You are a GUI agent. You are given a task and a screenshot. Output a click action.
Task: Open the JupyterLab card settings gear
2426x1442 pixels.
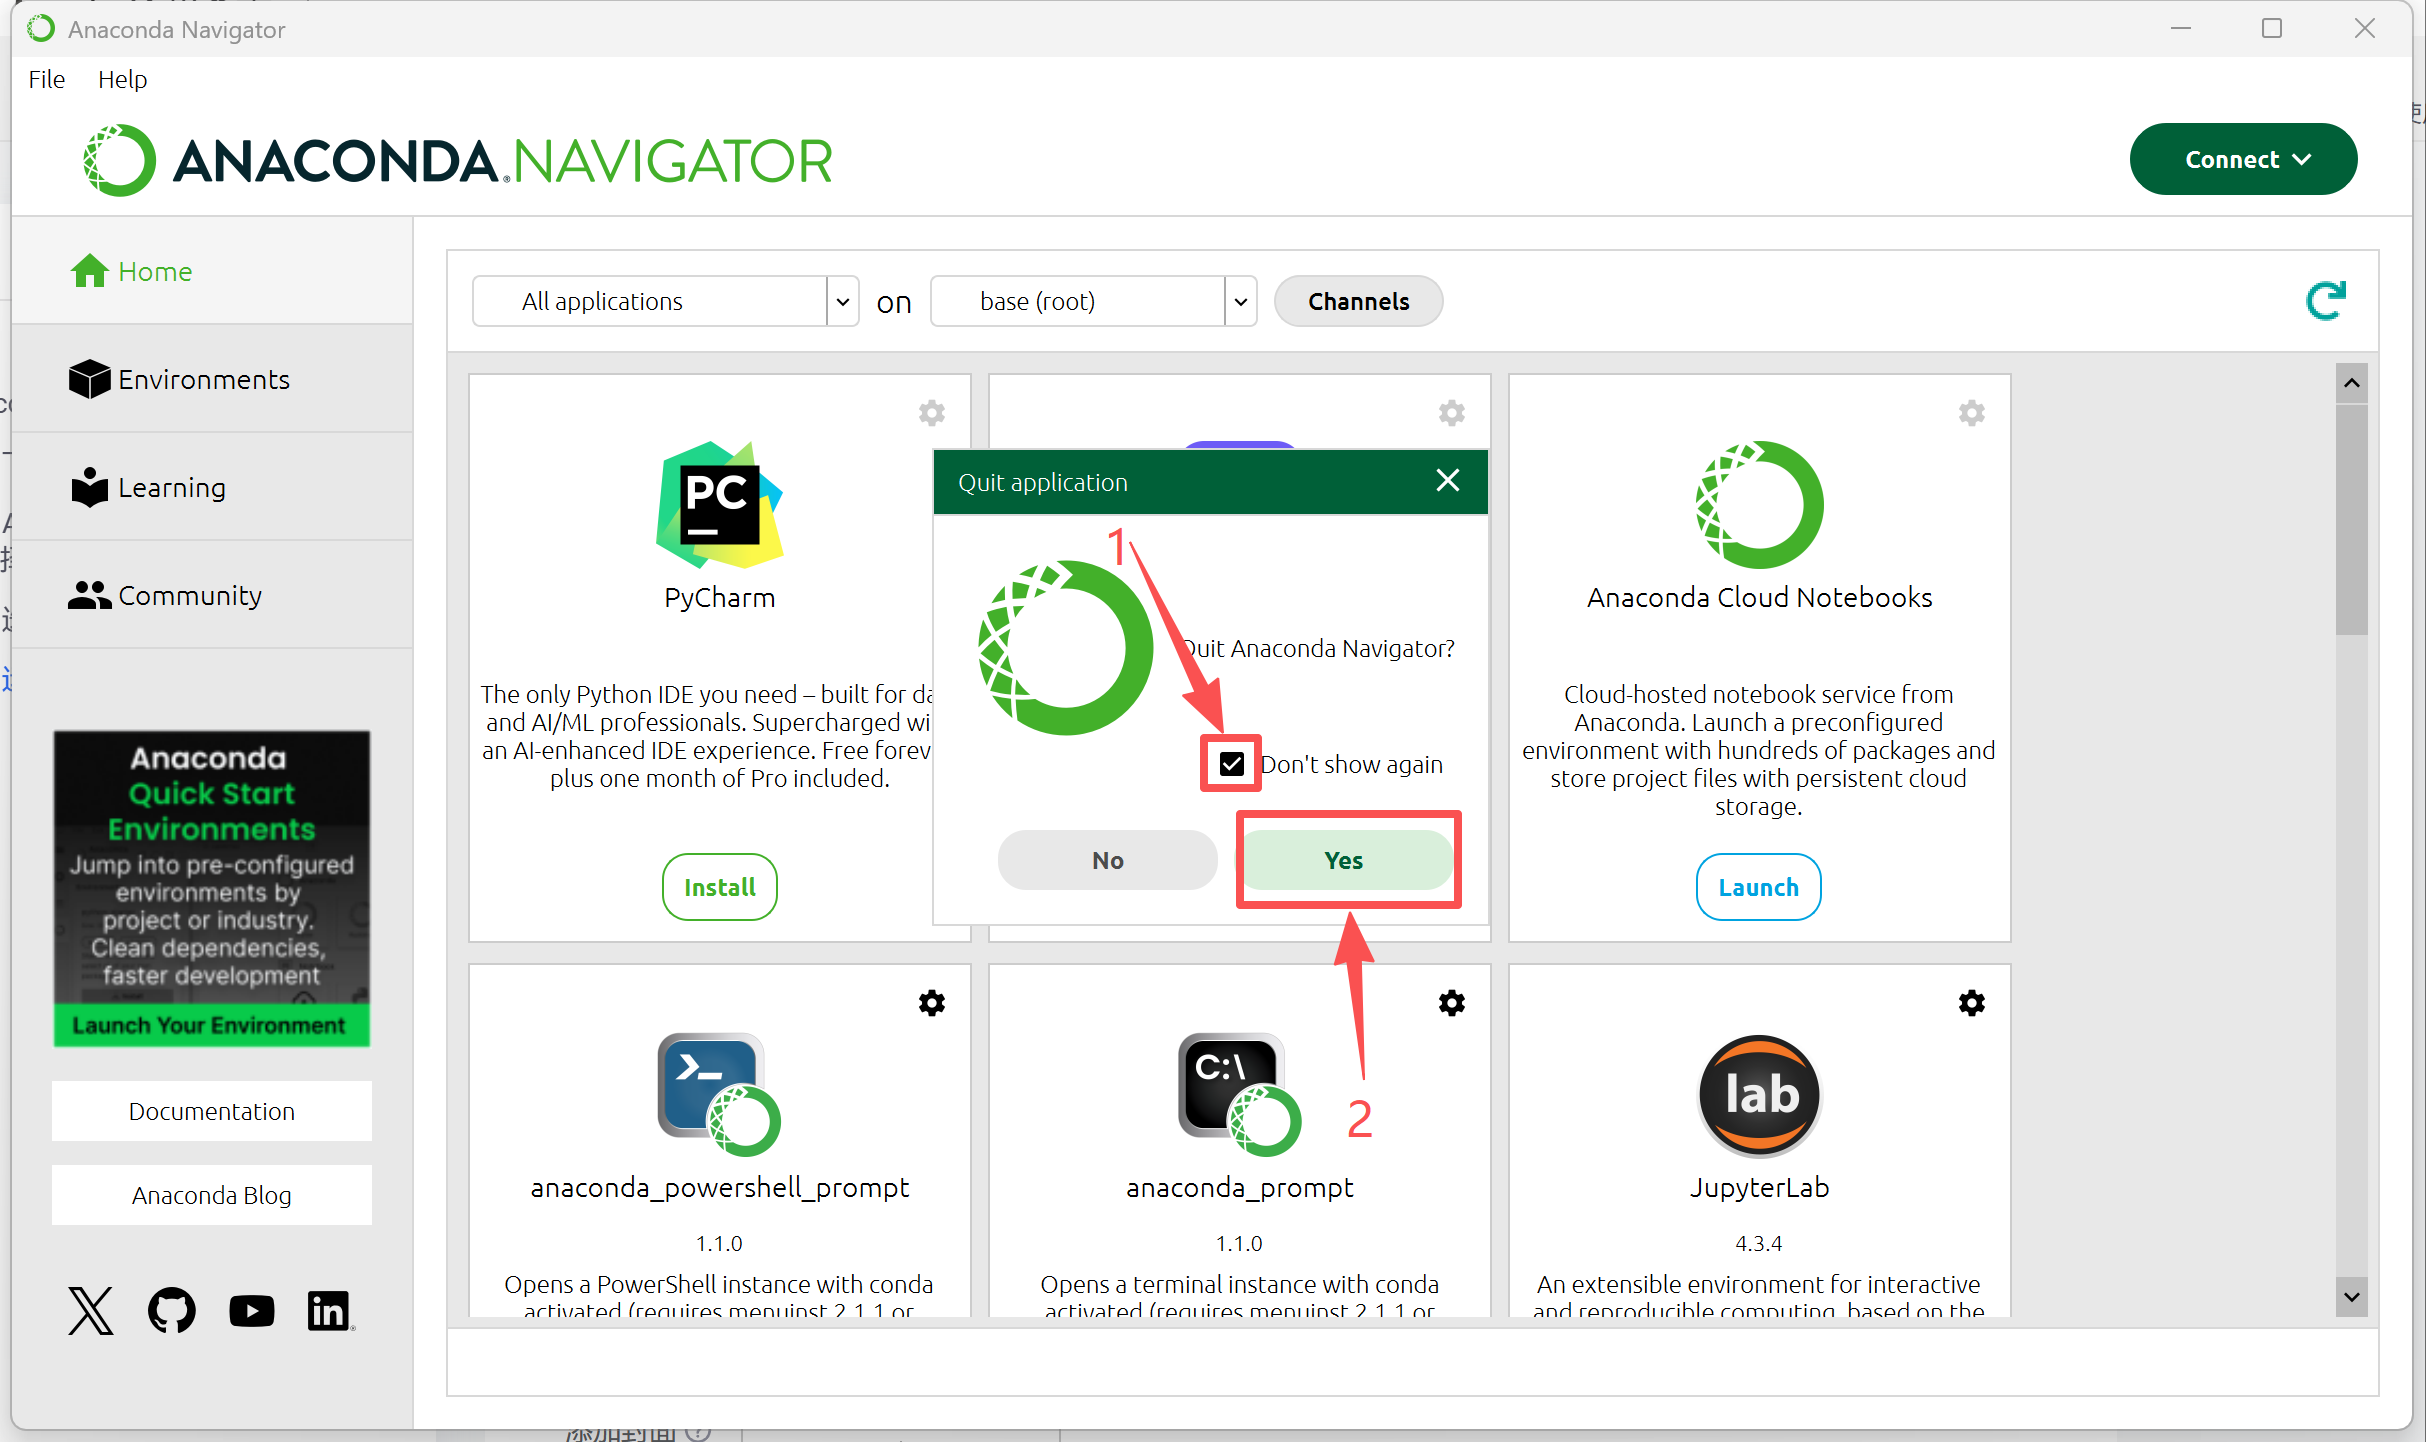pos(1971,1003)
